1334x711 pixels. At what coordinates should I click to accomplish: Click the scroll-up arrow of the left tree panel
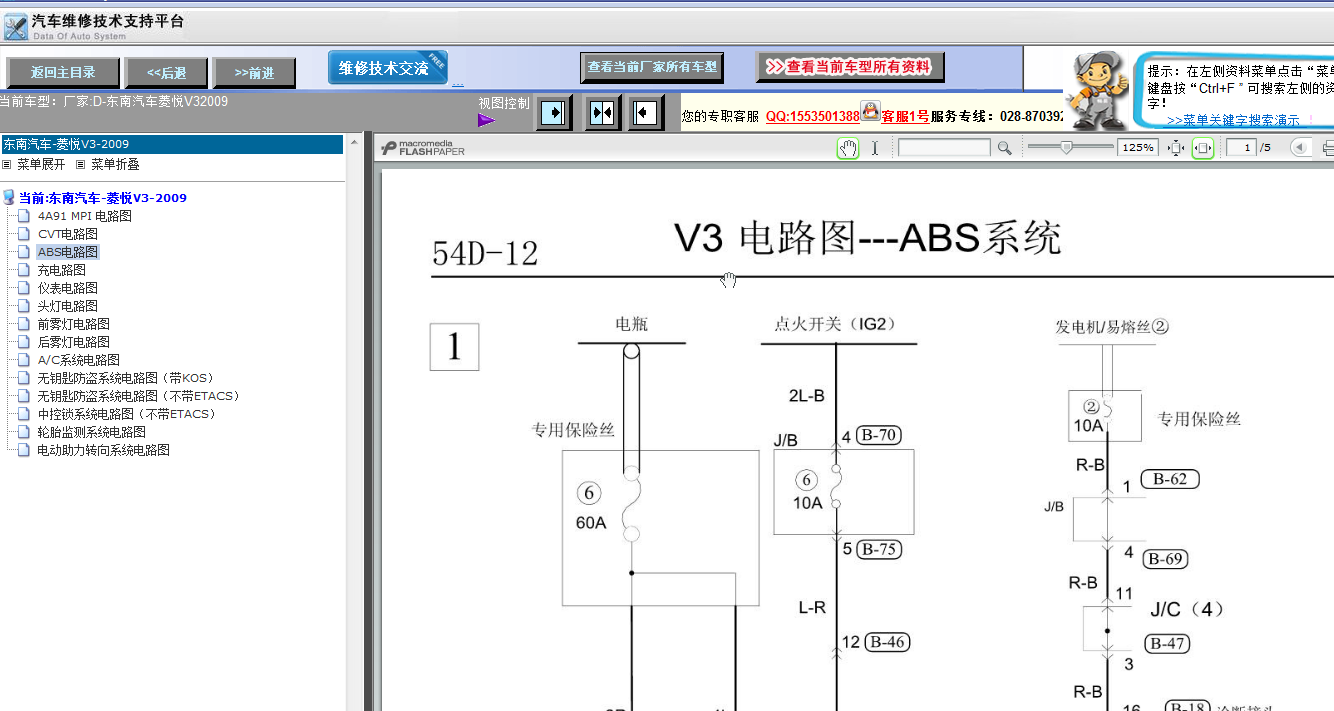354,141
